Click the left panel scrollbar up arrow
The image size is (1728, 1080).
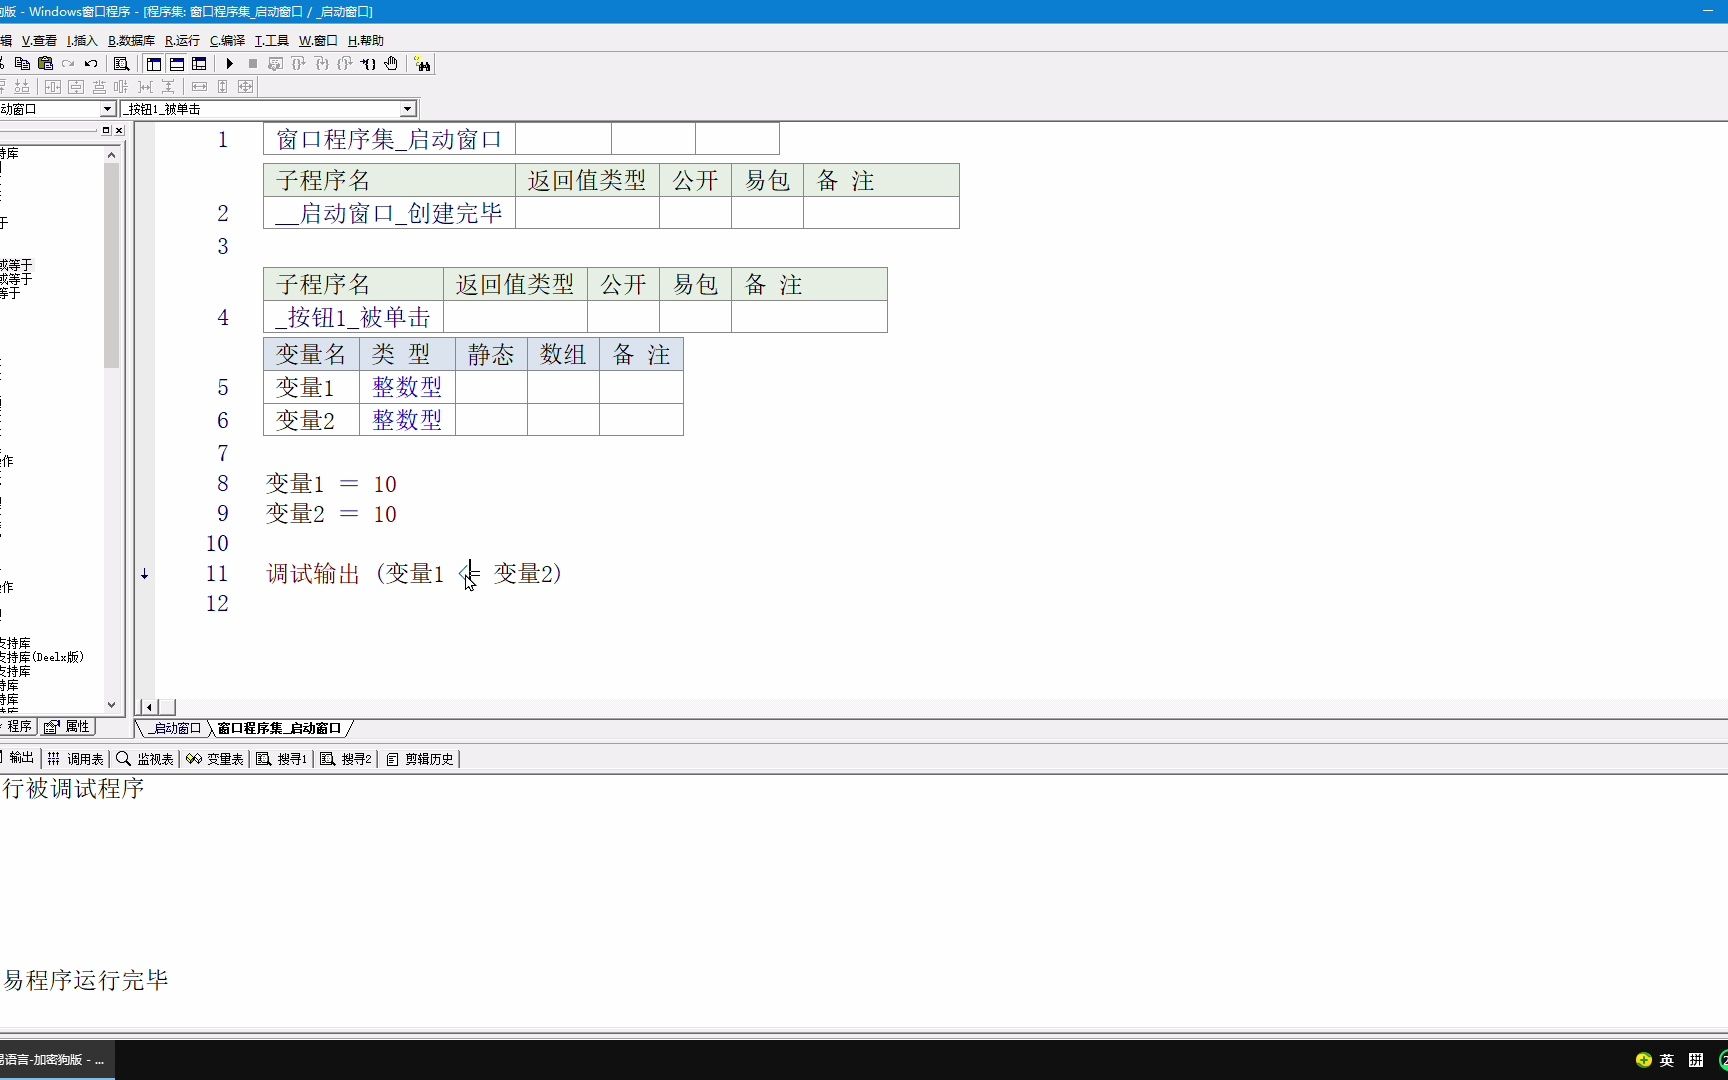coord(111,155)
